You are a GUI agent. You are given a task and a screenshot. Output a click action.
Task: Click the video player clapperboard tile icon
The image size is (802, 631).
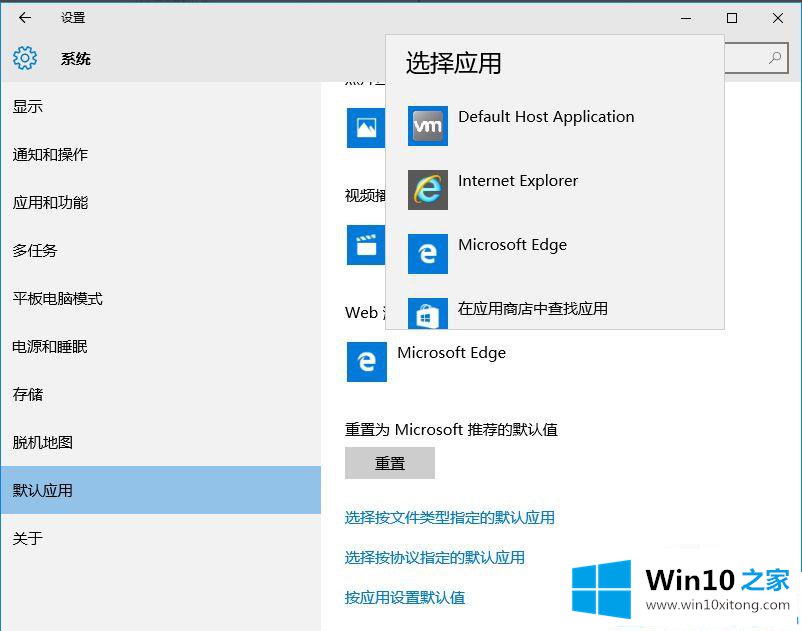(366, 245)
